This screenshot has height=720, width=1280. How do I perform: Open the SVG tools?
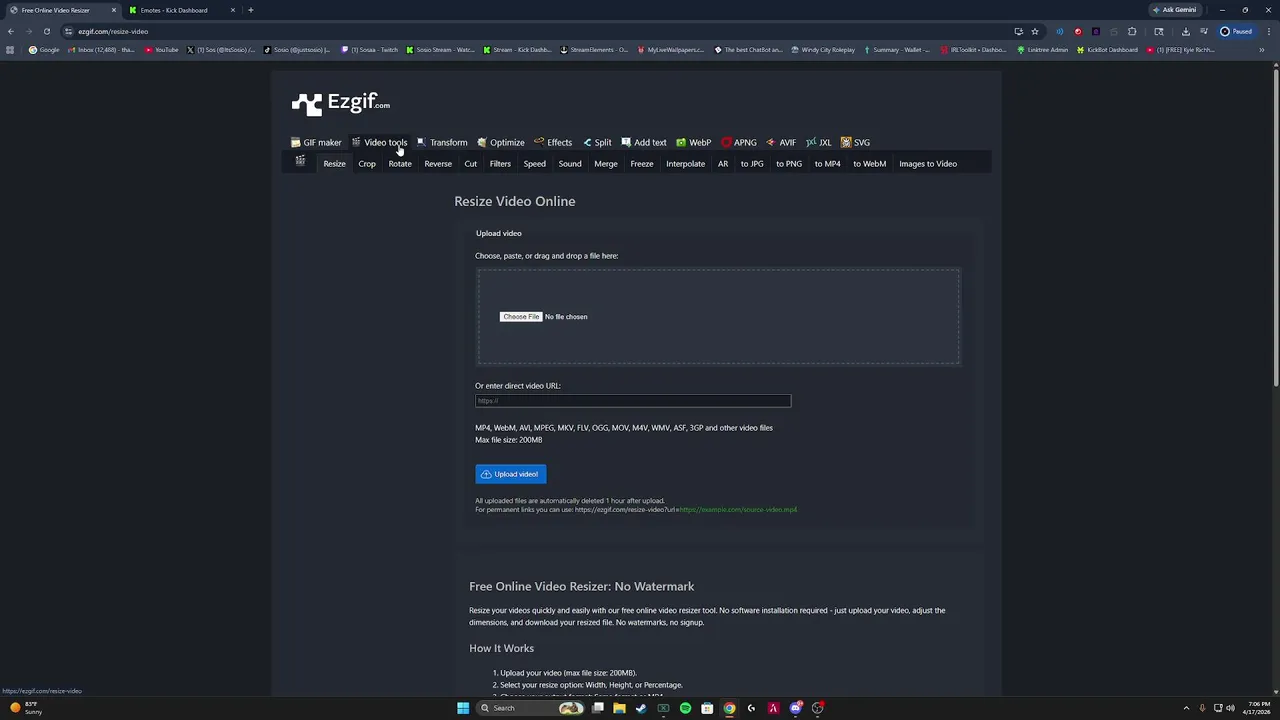coord(855,142)
